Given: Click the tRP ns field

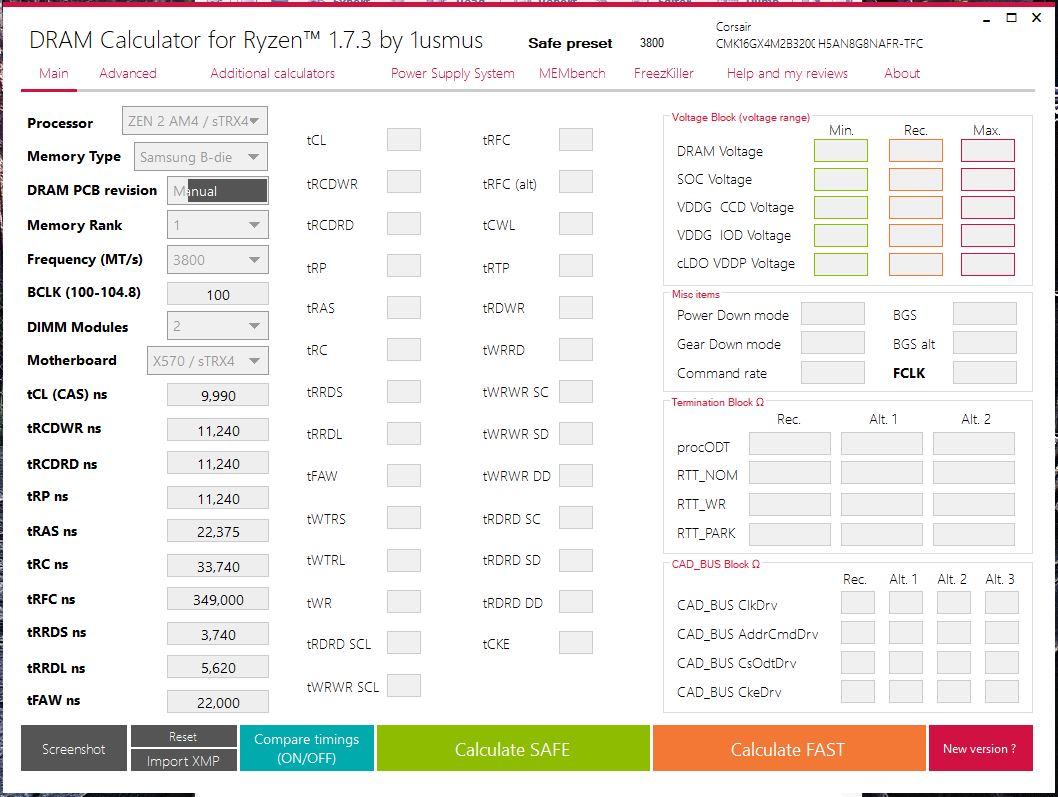Looking at the screenshot, I should (x=217, y=499).
